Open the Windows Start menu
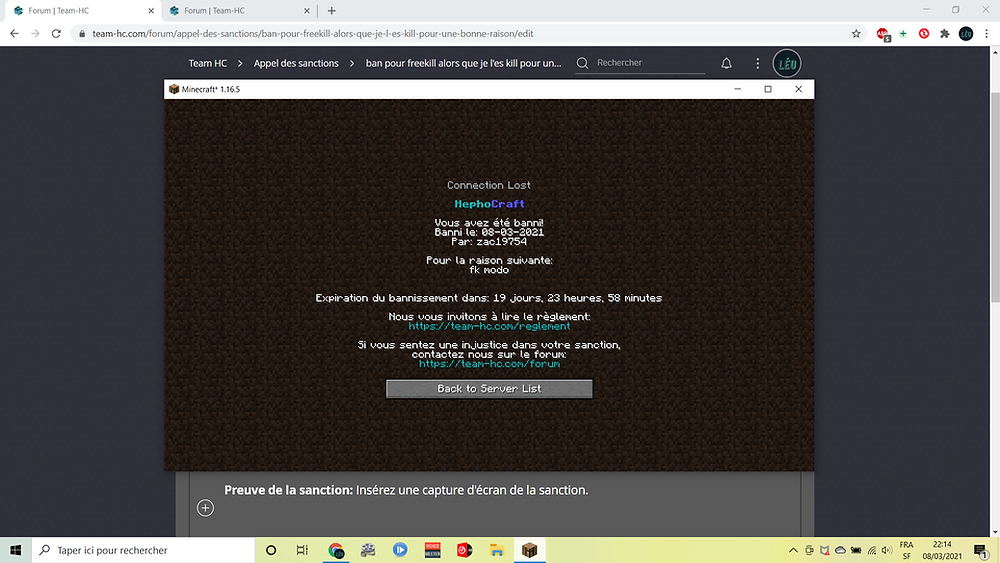This screenshot has height=563, width=1000. (x=15, y=550)
